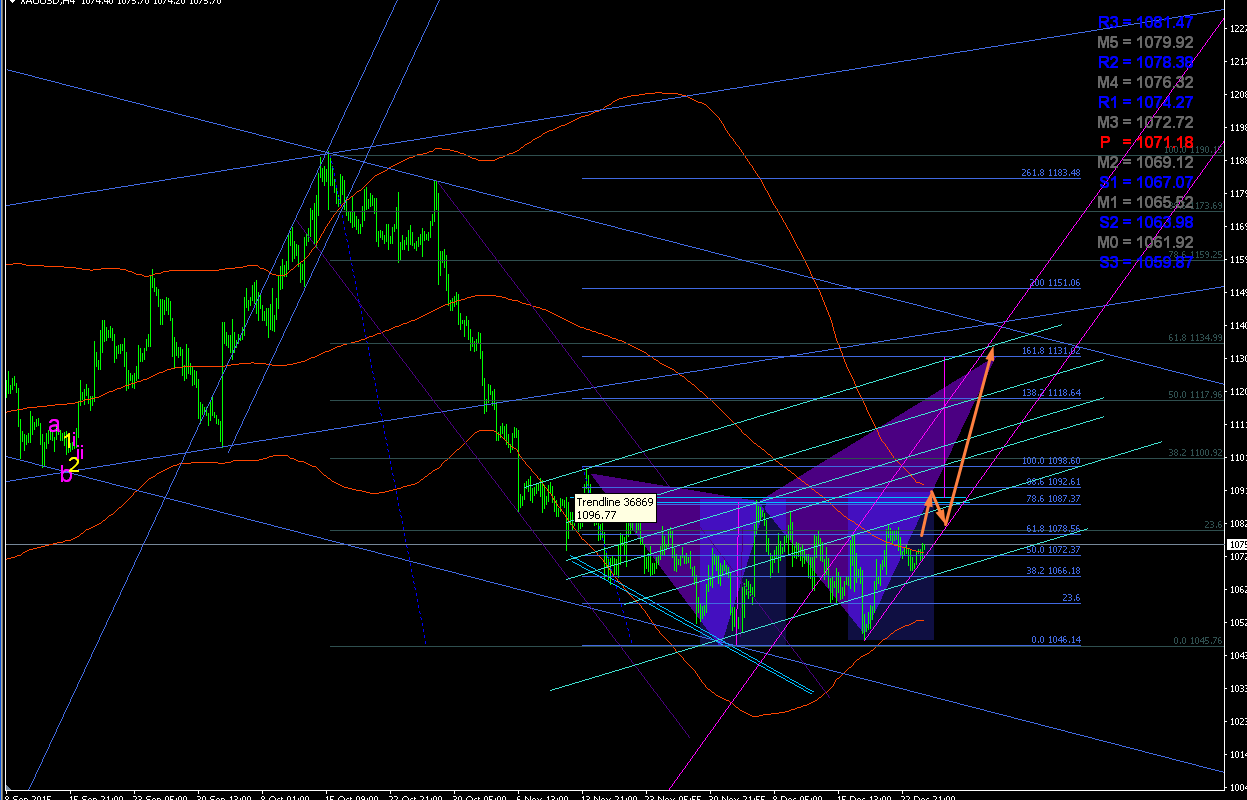Image resolution: width=1247 pixels, height=800 pixels.
Task: Click the M2 = 1069.12 pivot label
Action: [x=1145, y=162]
